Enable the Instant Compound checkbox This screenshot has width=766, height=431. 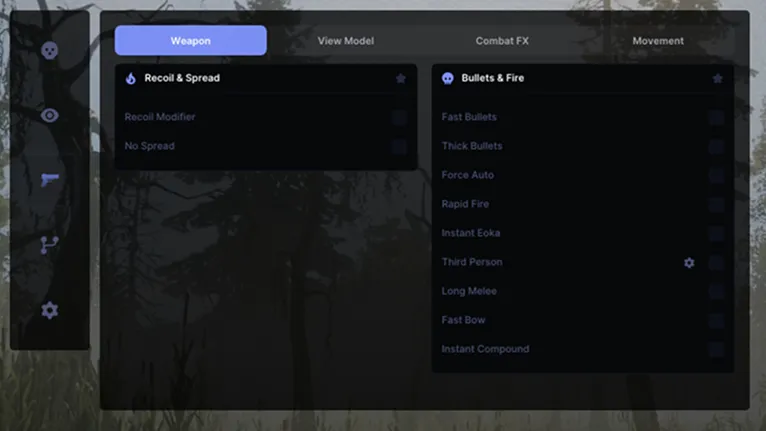(716, 349)
